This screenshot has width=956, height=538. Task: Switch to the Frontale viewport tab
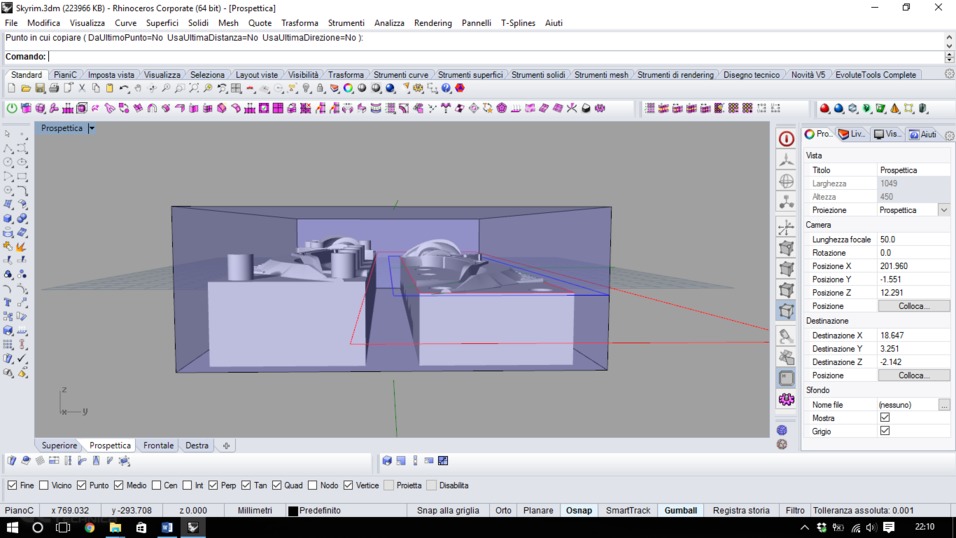click(x=159, y=446)
